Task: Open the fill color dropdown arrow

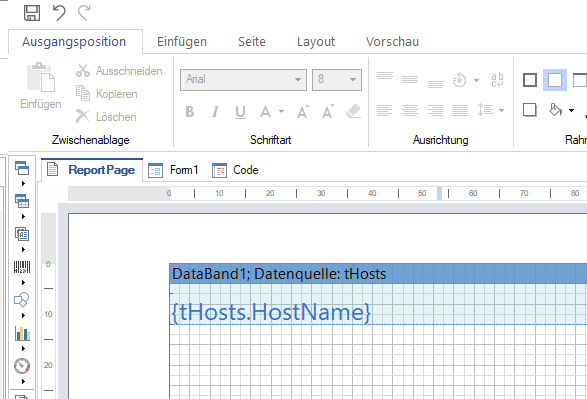Action: pyautogui.click(x=571, y=110)
